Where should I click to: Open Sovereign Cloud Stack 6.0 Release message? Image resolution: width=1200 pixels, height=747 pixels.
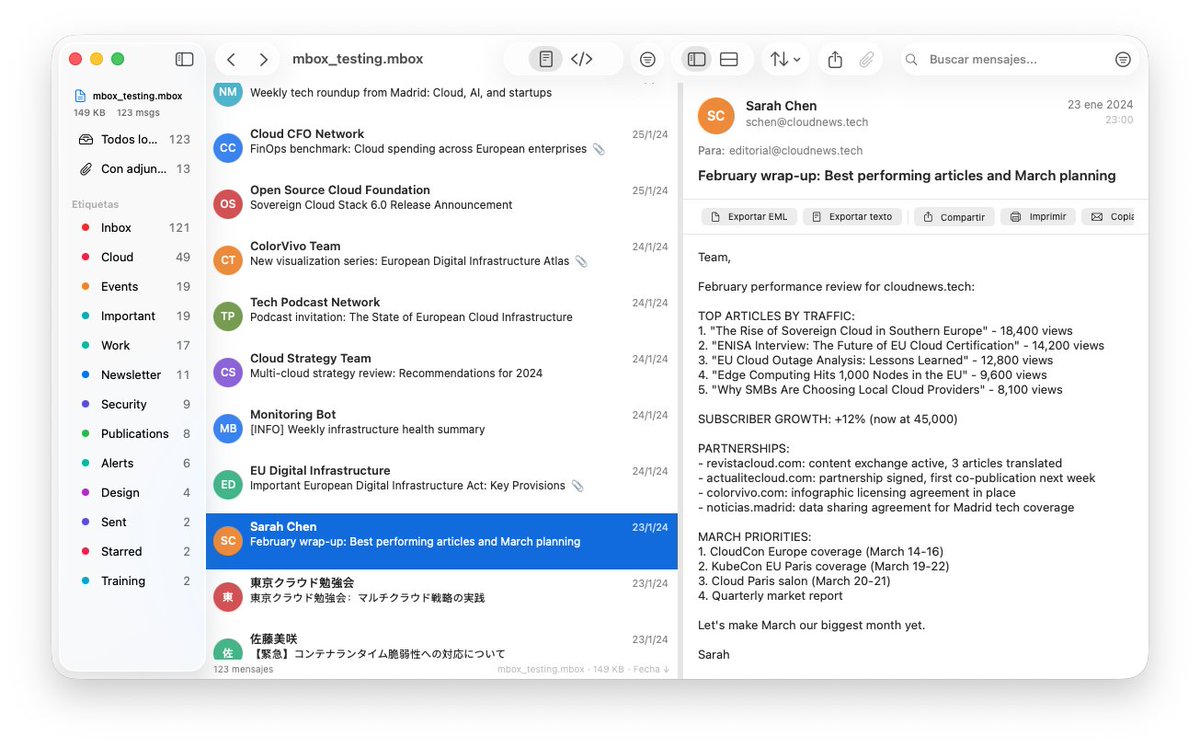tap(441, 204)
